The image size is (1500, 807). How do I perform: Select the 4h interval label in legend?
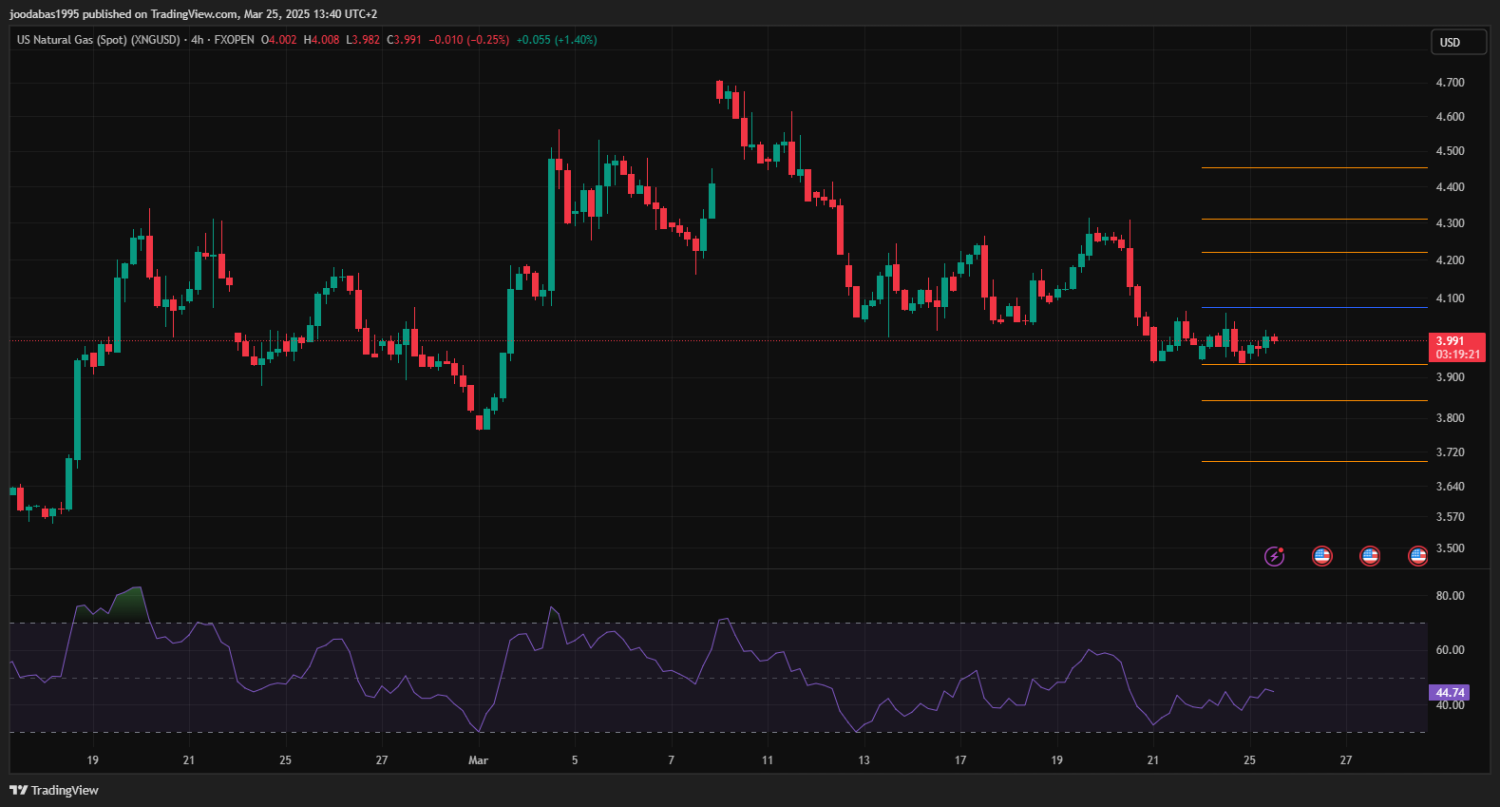tap(197, 40)
